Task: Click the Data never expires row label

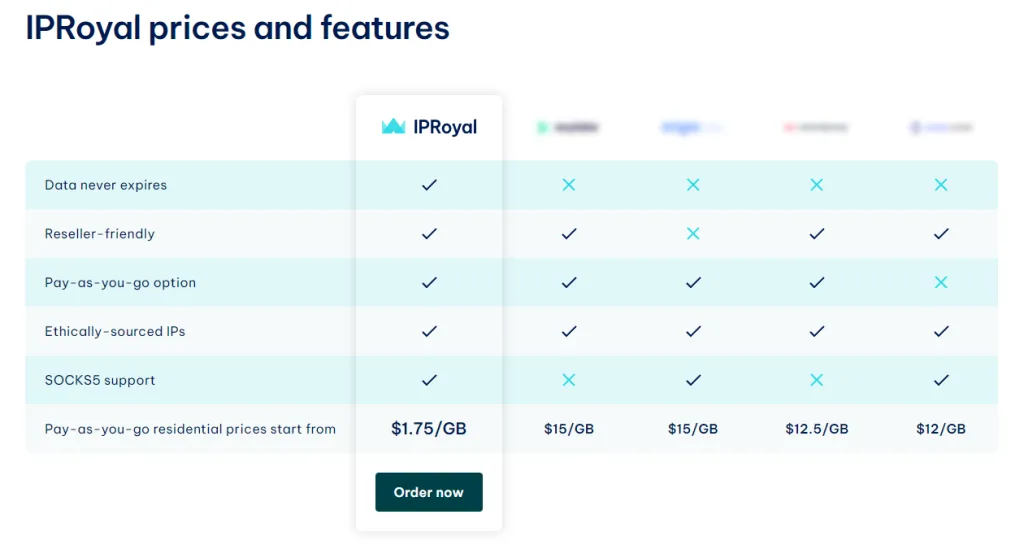Action: coord(106,185)
